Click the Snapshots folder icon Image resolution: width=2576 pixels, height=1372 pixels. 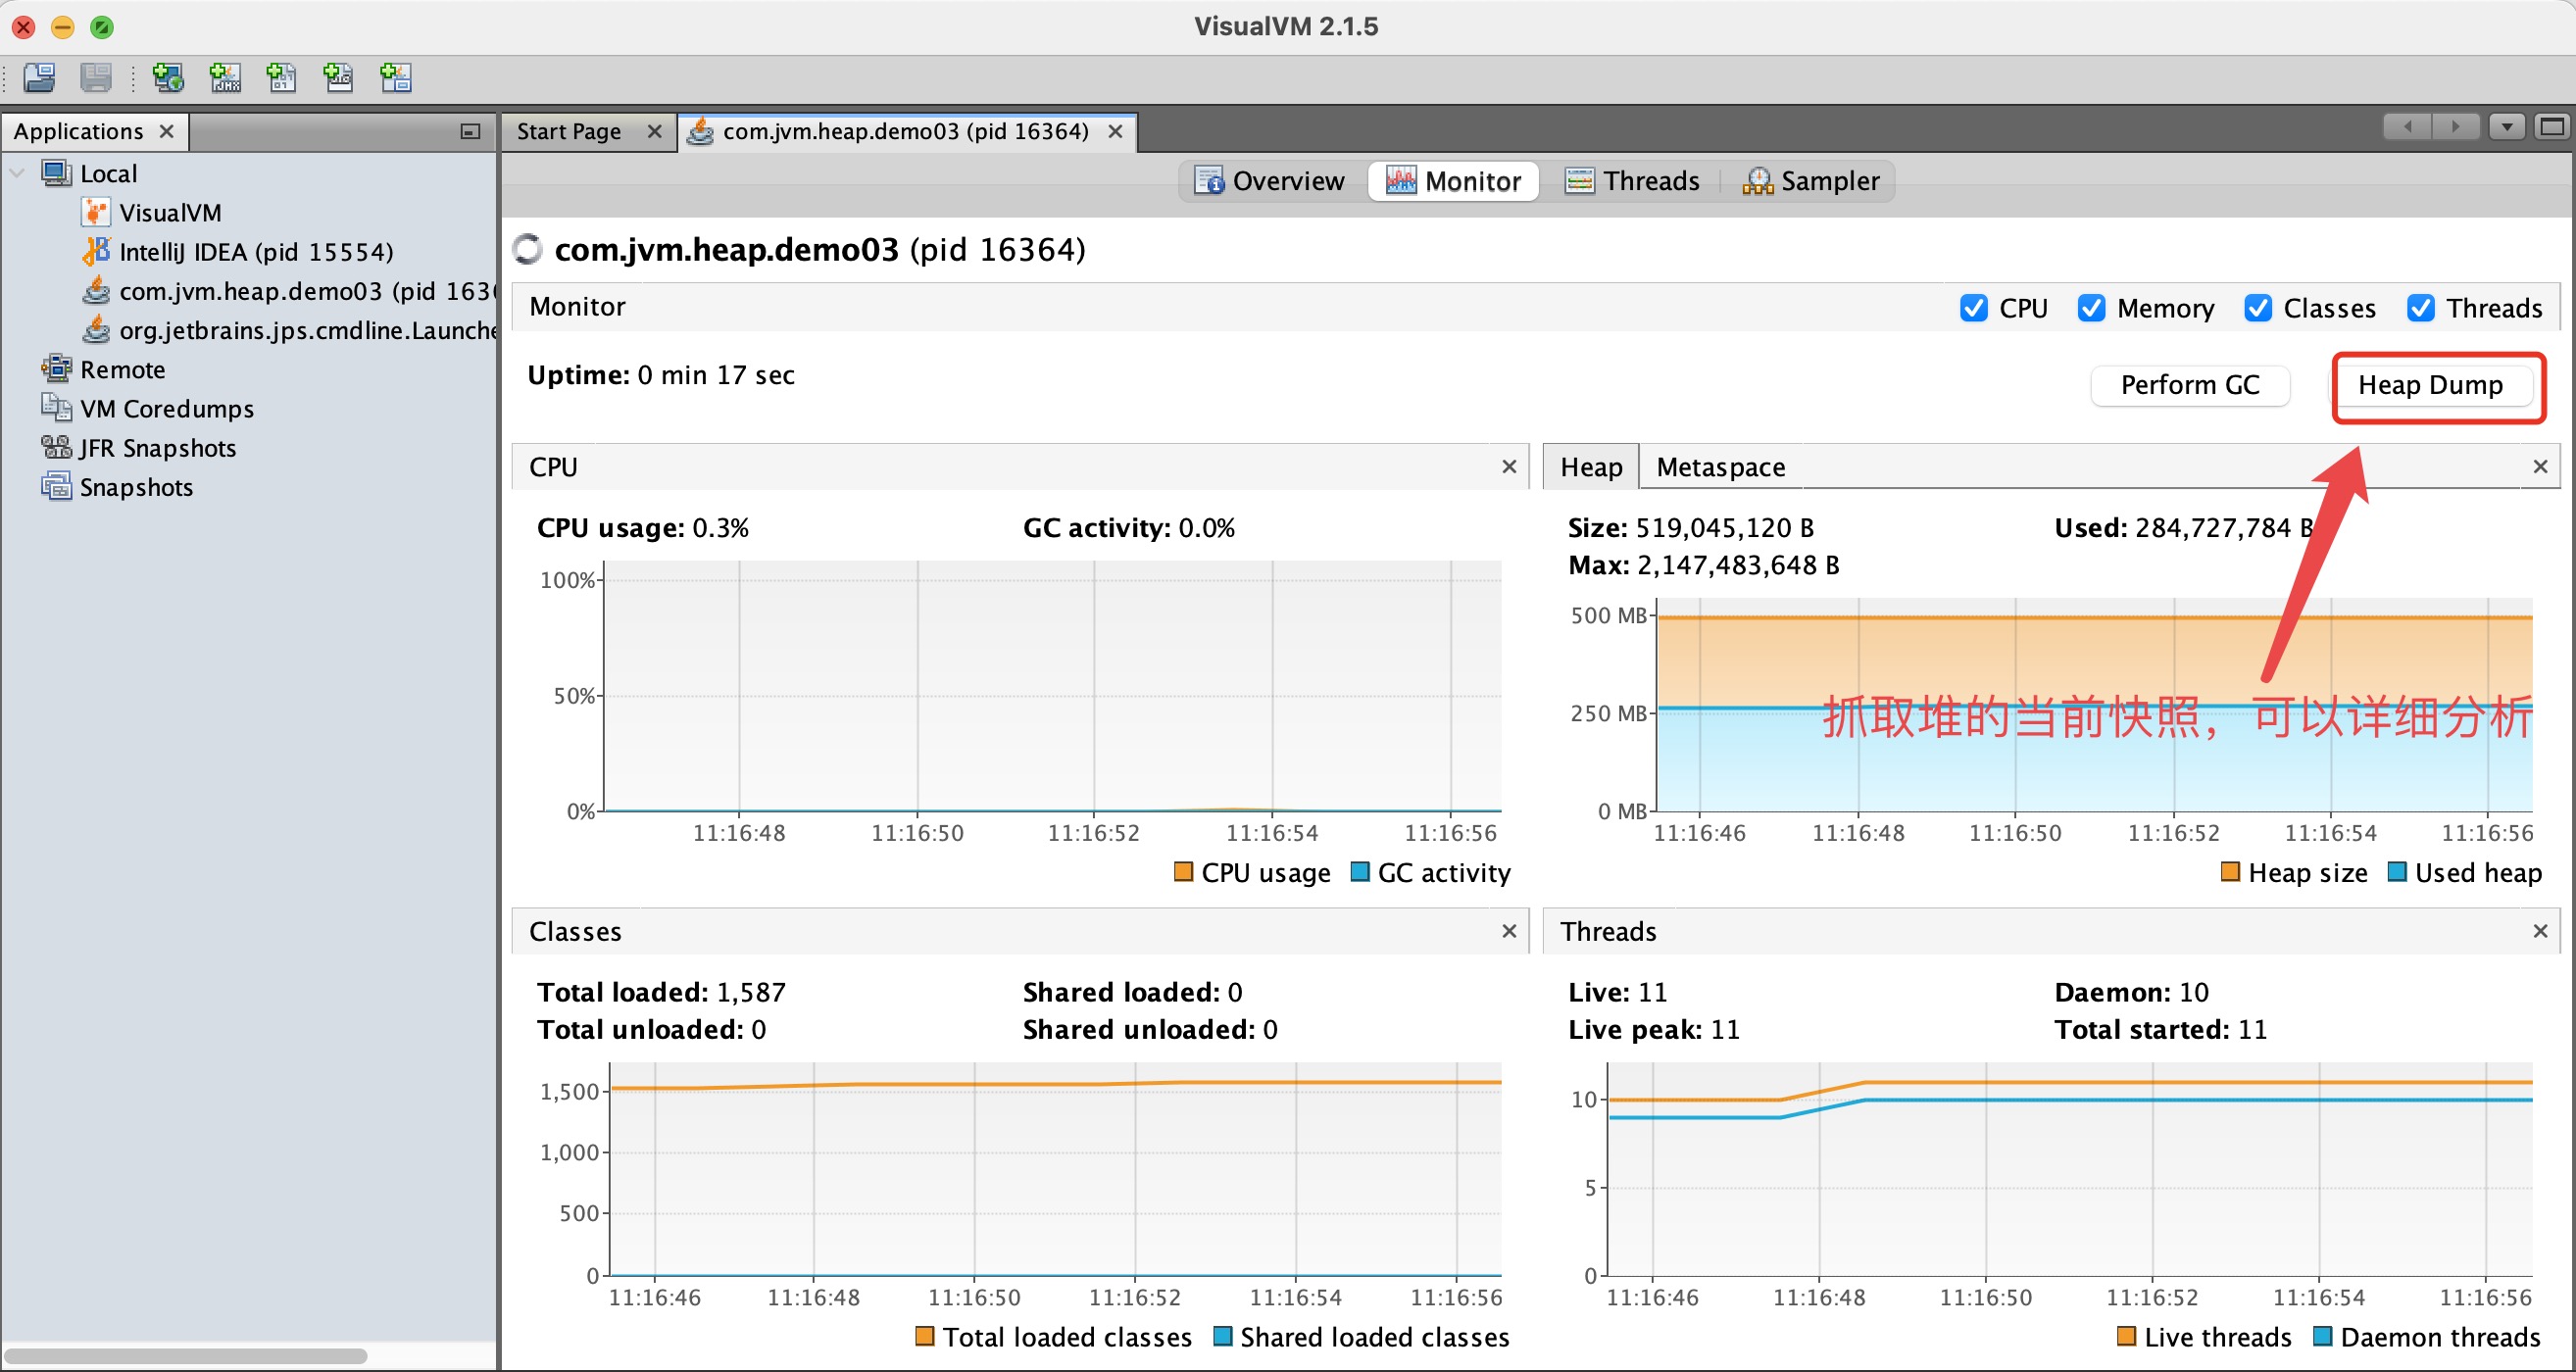click(56, 487)
